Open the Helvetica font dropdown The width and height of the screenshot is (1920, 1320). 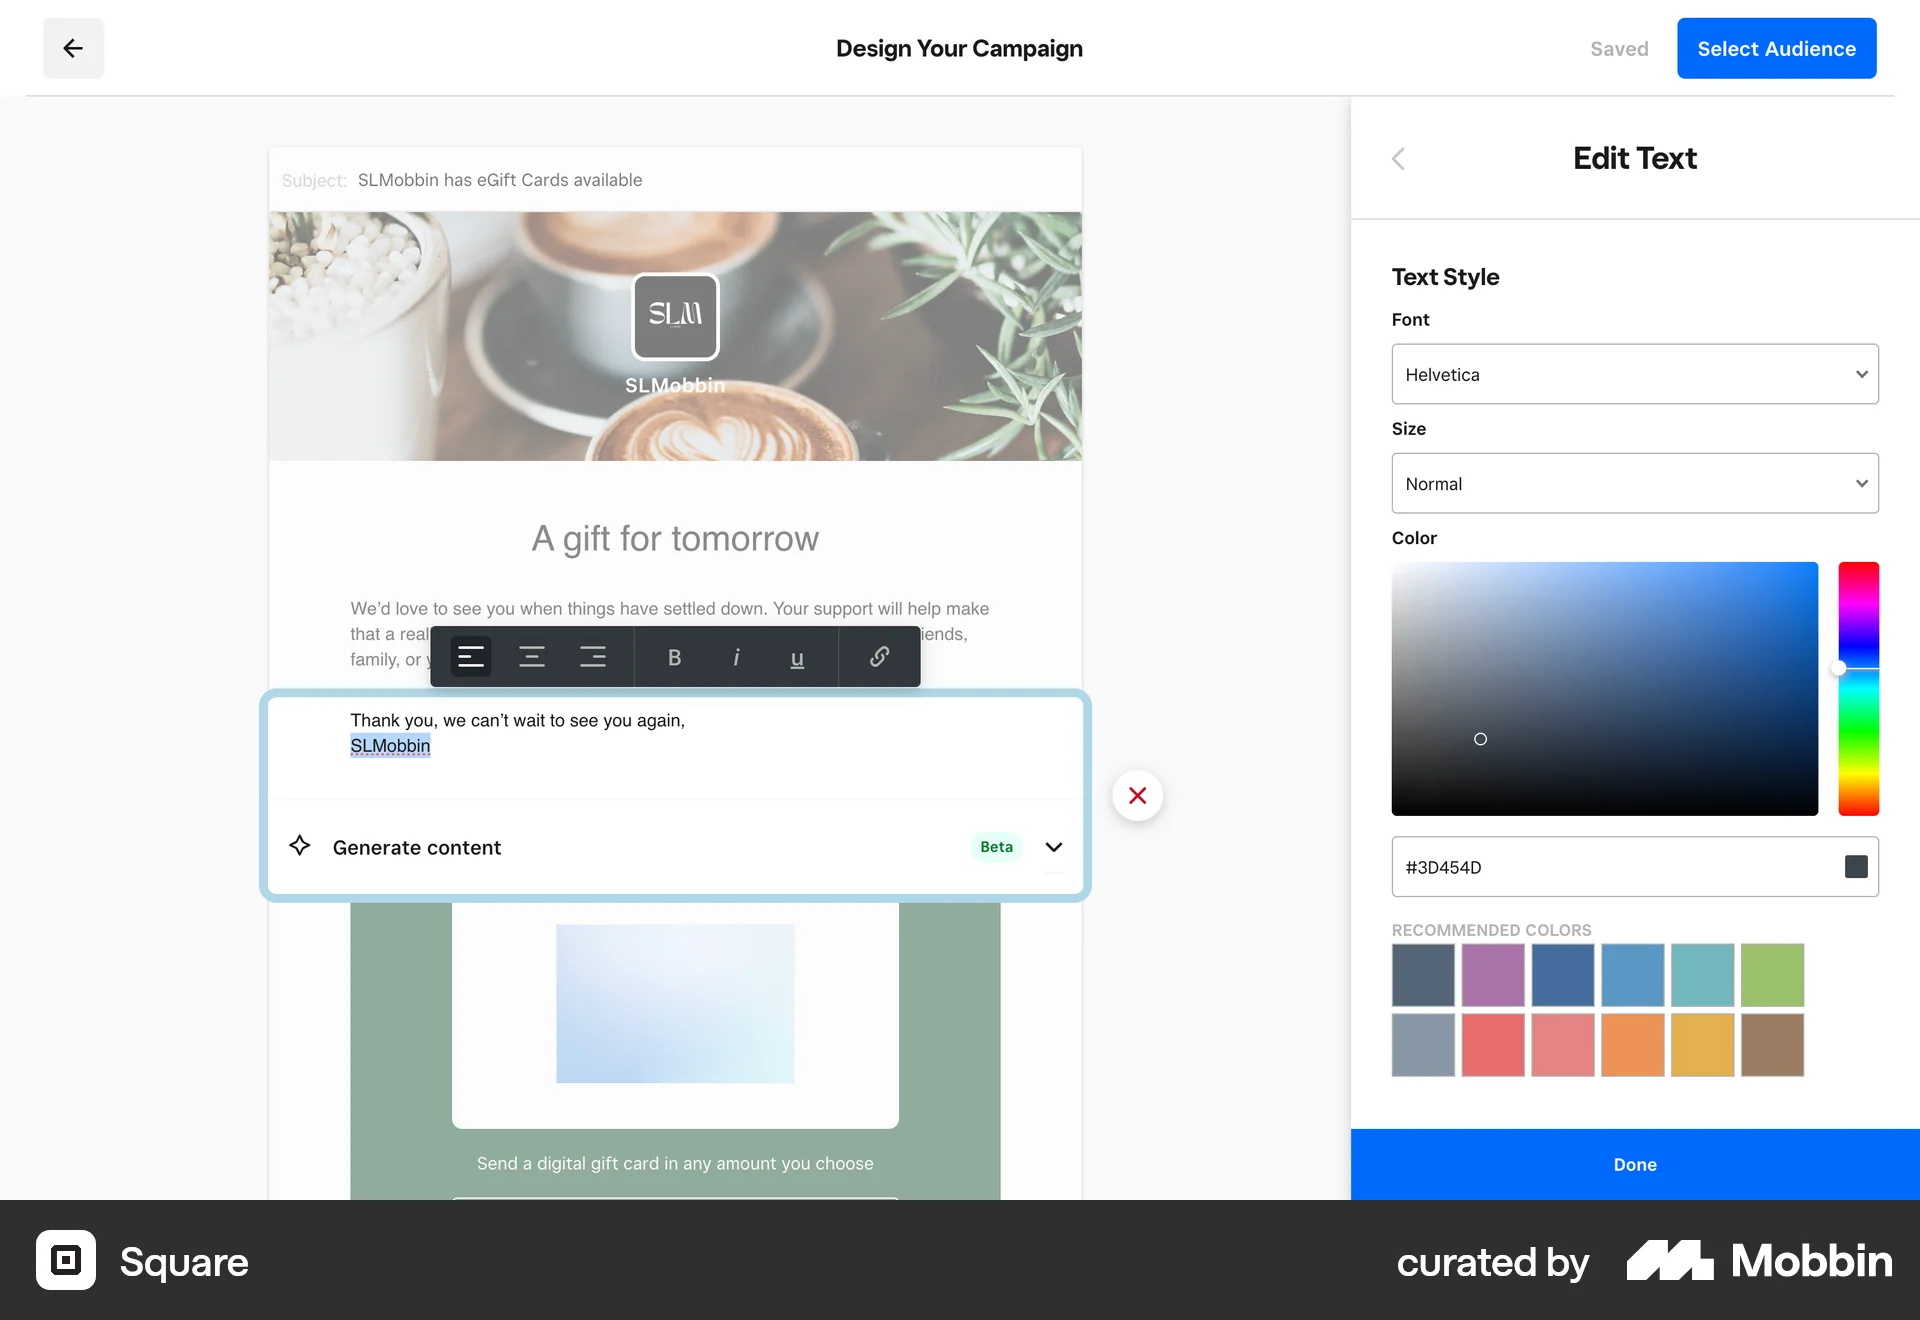1634,374
